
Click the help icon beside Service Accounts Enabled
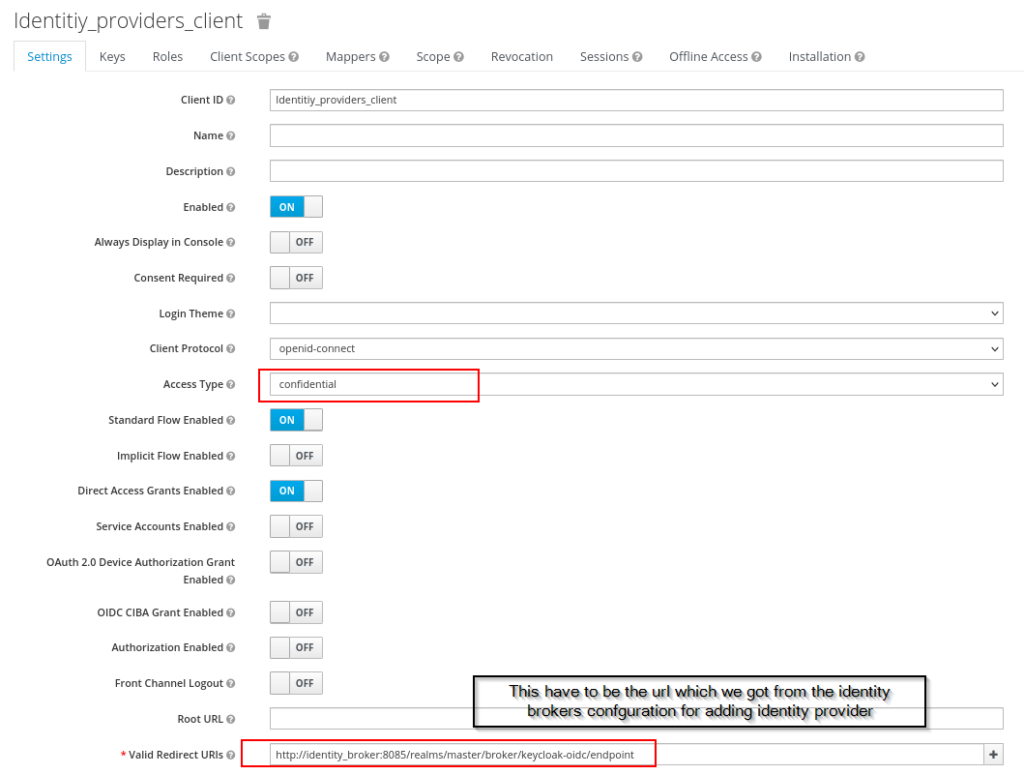coord(231,526)
